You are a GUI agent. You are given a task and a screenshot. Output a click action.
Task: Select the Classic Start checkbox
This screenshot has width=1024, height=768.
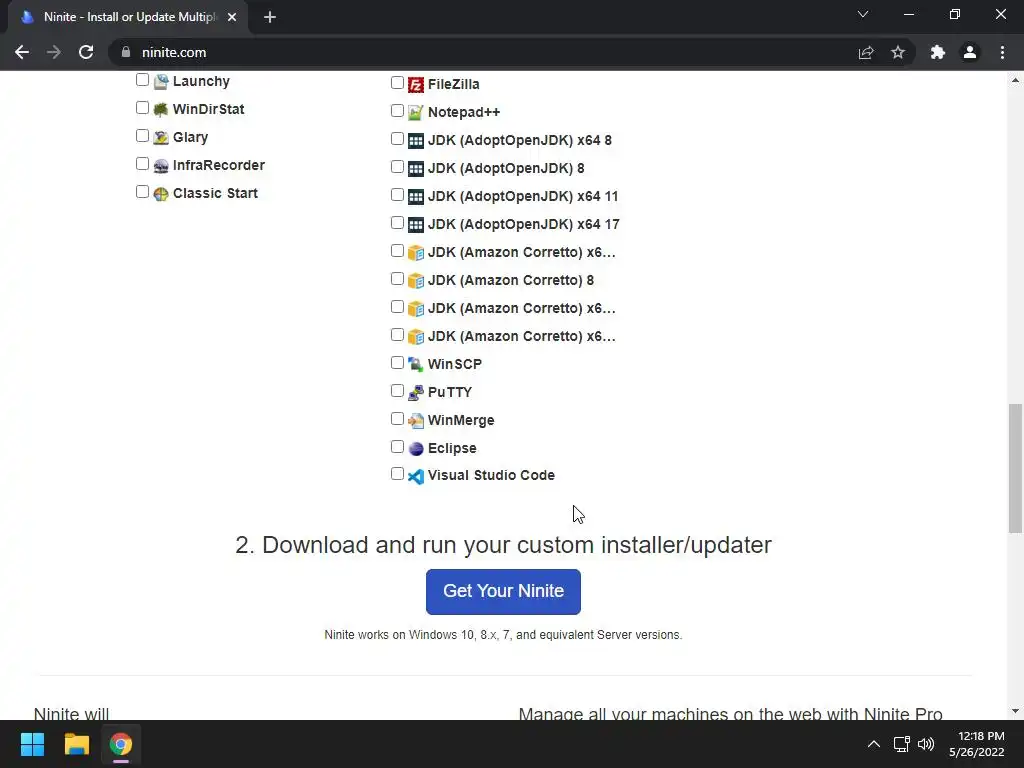142,191
